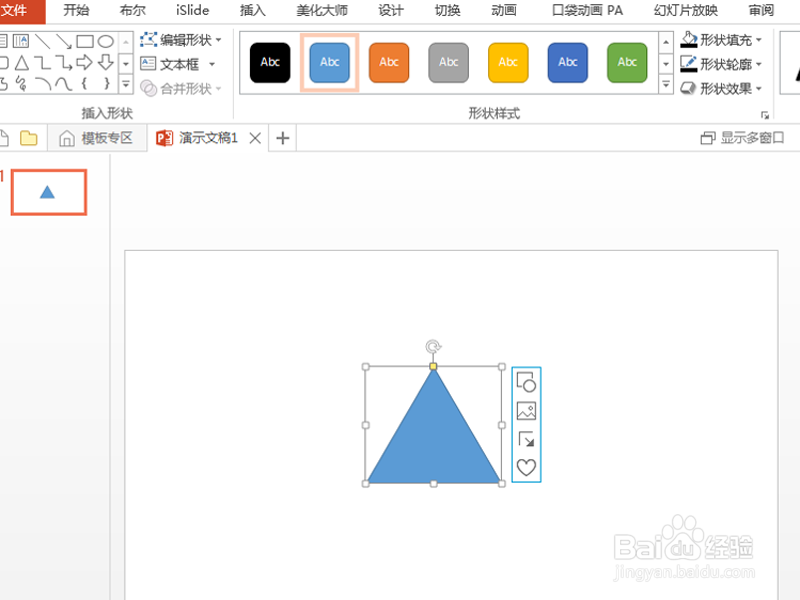Select the isosceles triangle shape

coord(21,63)
